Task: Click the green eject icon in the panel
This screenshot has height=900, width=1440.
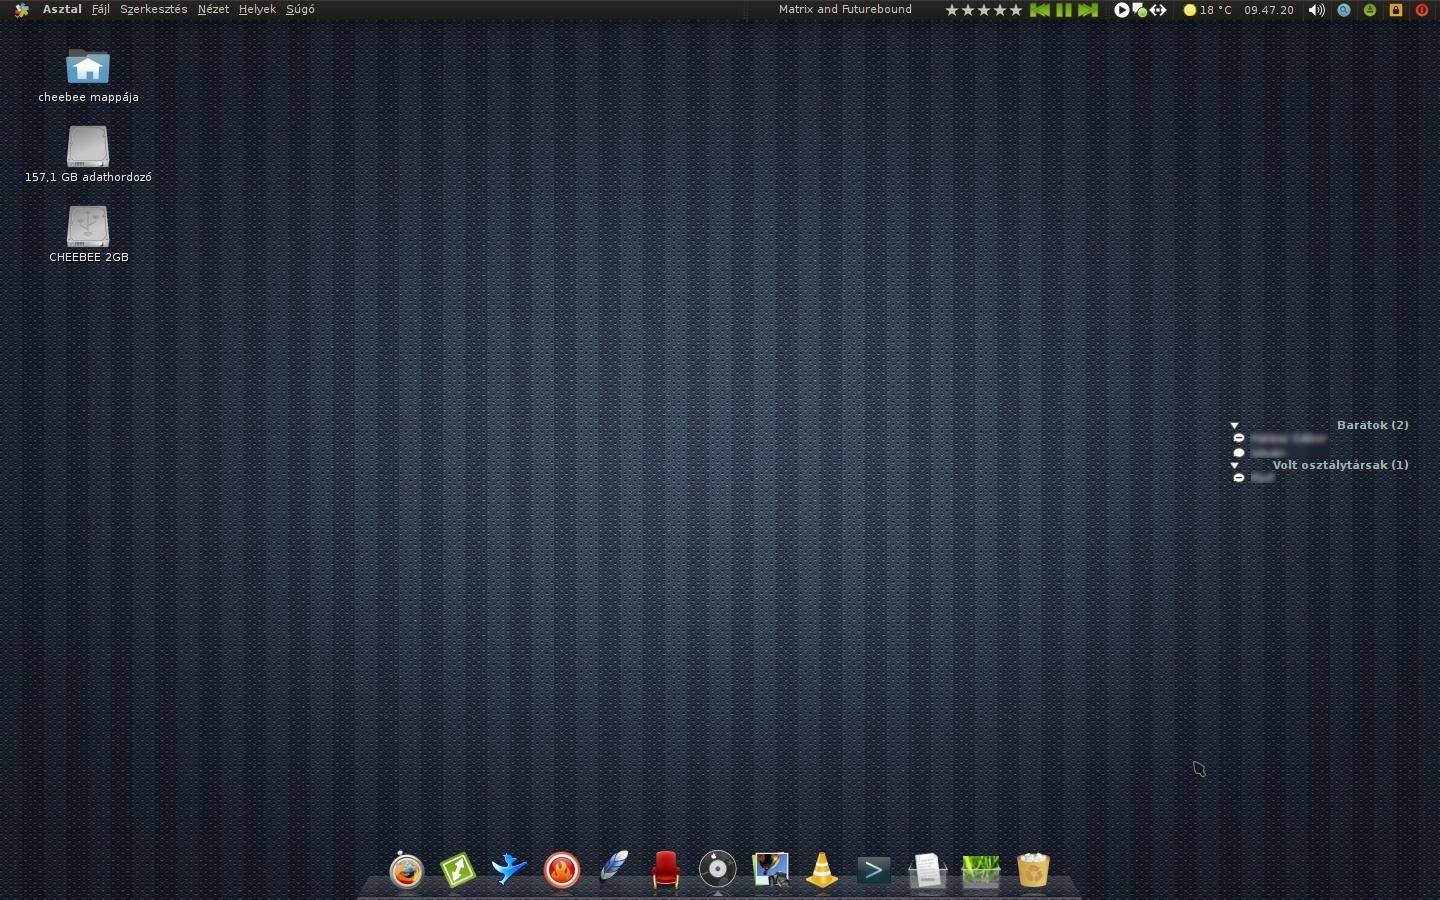Action: tap(1370, 10)
